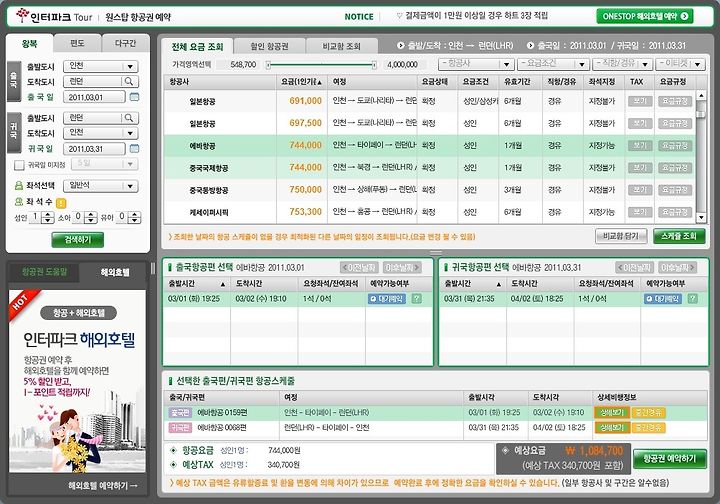Click maximum price slider handle
Viewport: 720px width, 504px height.
pos(374,65)
